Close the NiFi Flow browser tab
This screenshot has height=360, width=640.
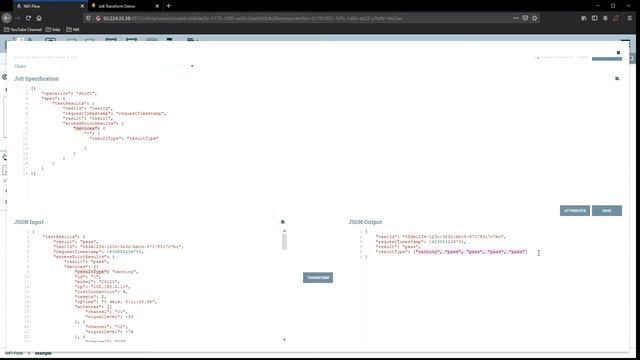82,6
